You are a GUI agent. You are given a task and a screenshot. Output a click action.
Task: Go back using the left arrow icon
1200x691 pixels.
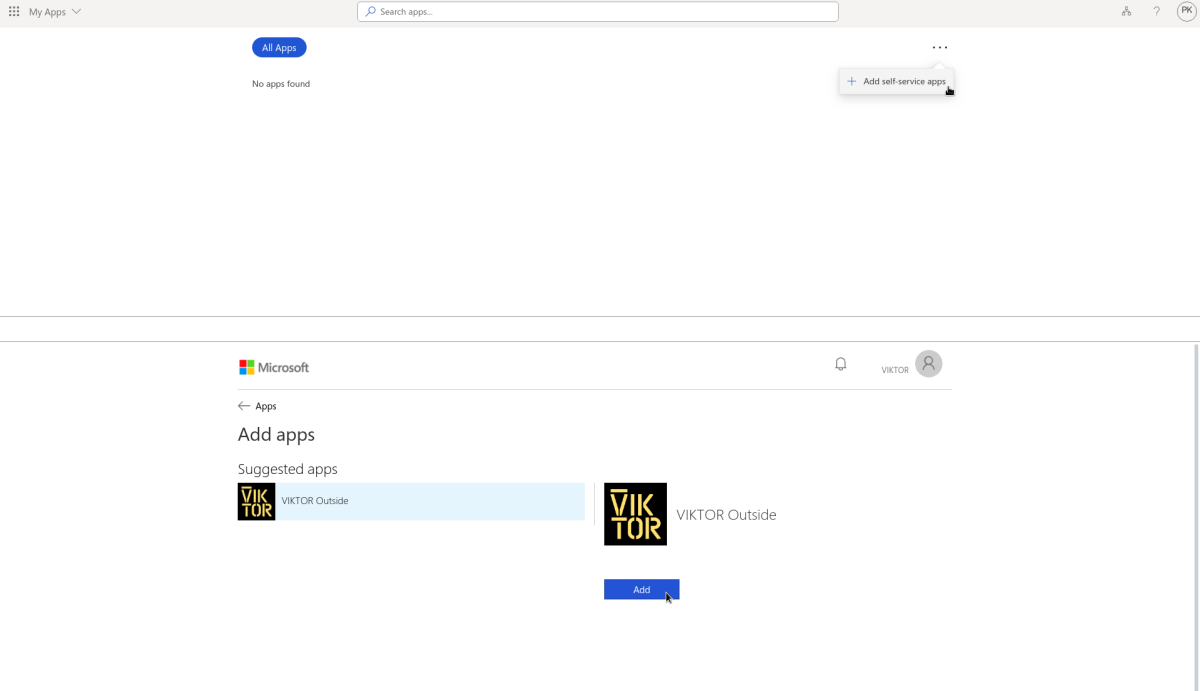click(x=244, y=406)
